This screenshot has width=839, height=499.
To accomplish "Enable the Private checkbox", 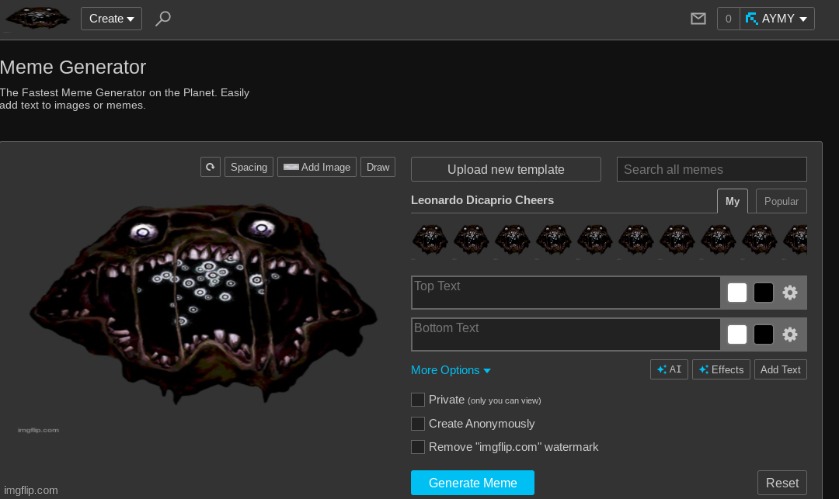I will tap(418, 399).
